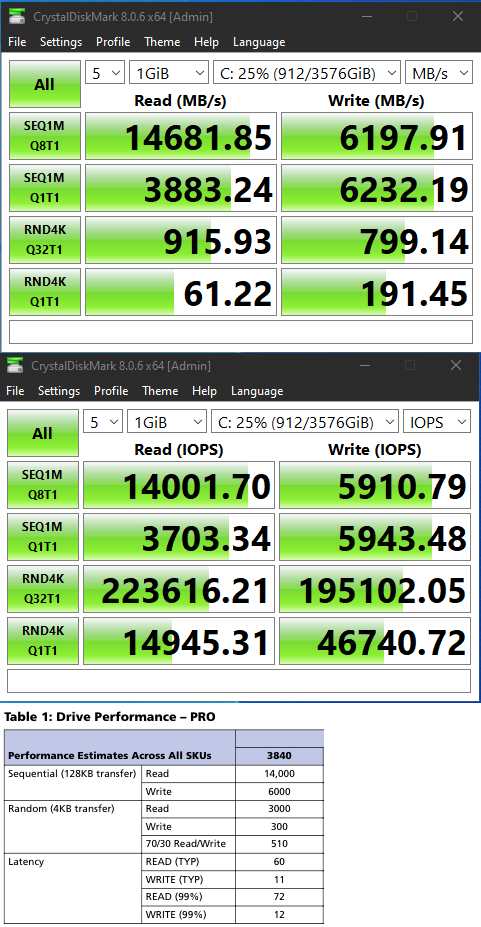Run the SEQ1M Q8T1 test in top window
This screenshot has height=927, width=481.
click(44, 136)
